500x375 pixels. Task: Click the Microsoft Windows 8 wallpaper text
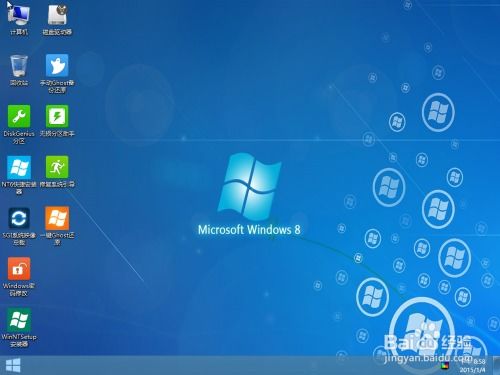(249, 230)
